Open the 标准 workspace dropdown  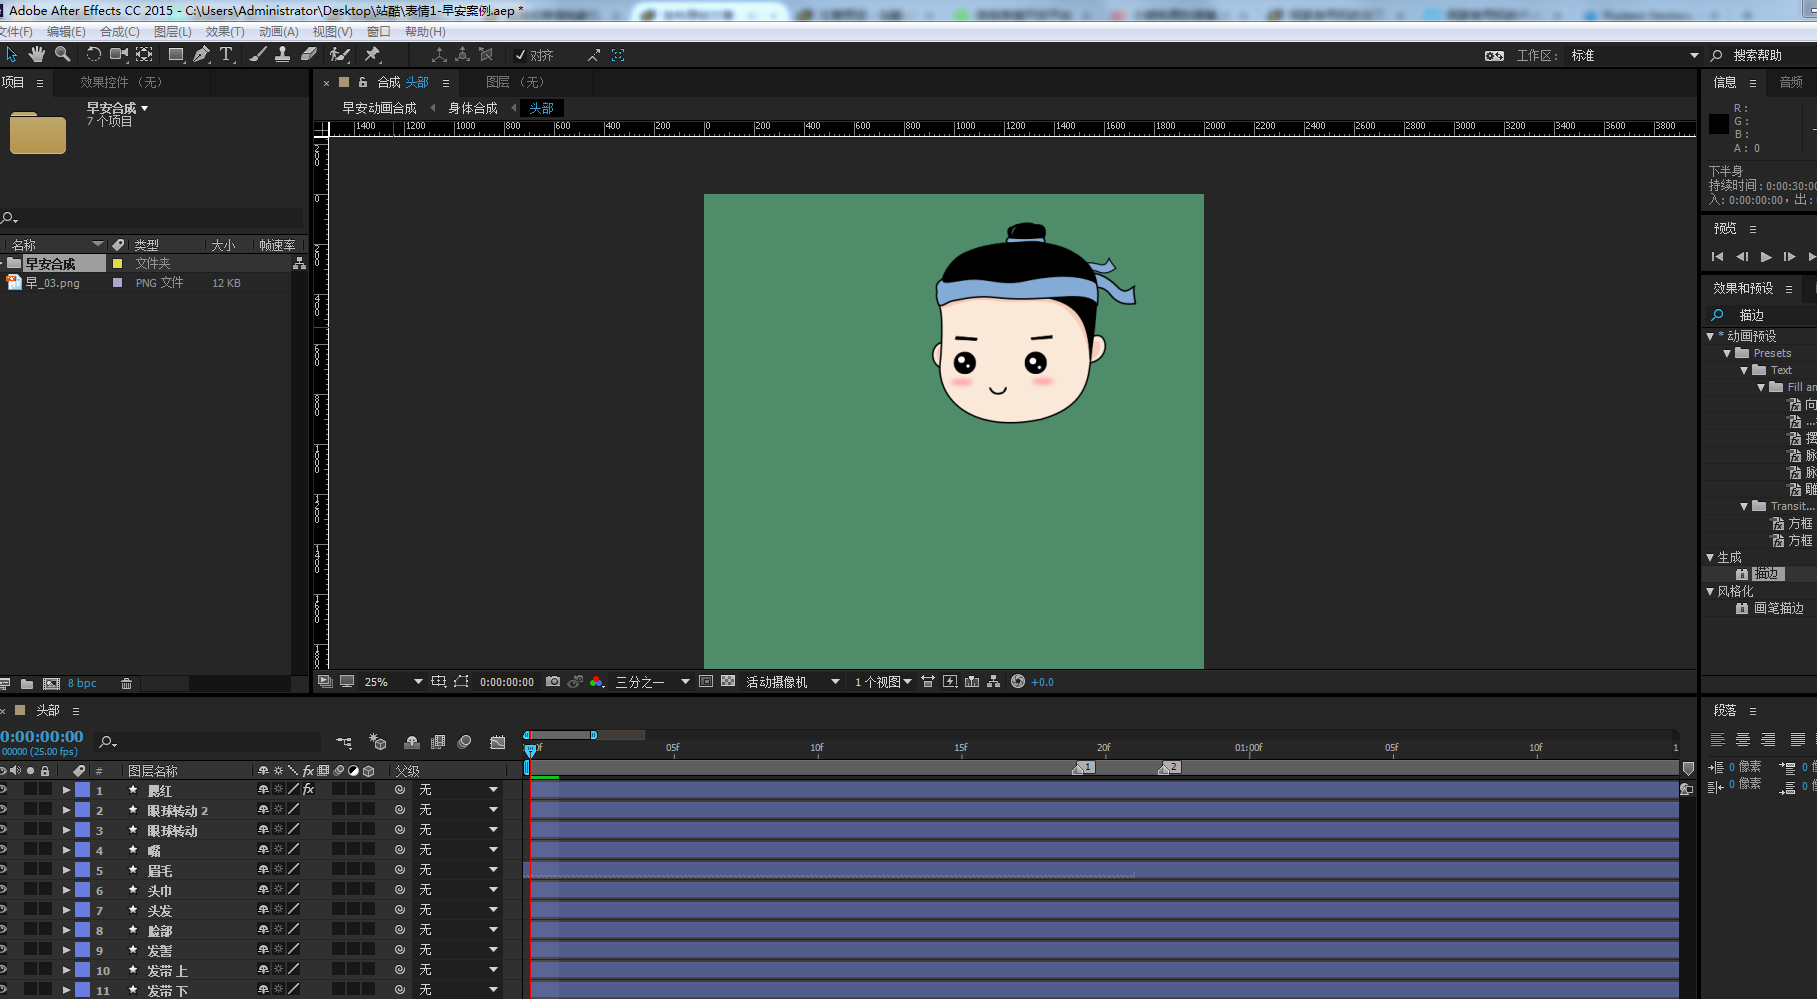pyautogui.click(x=1634, y=56)
